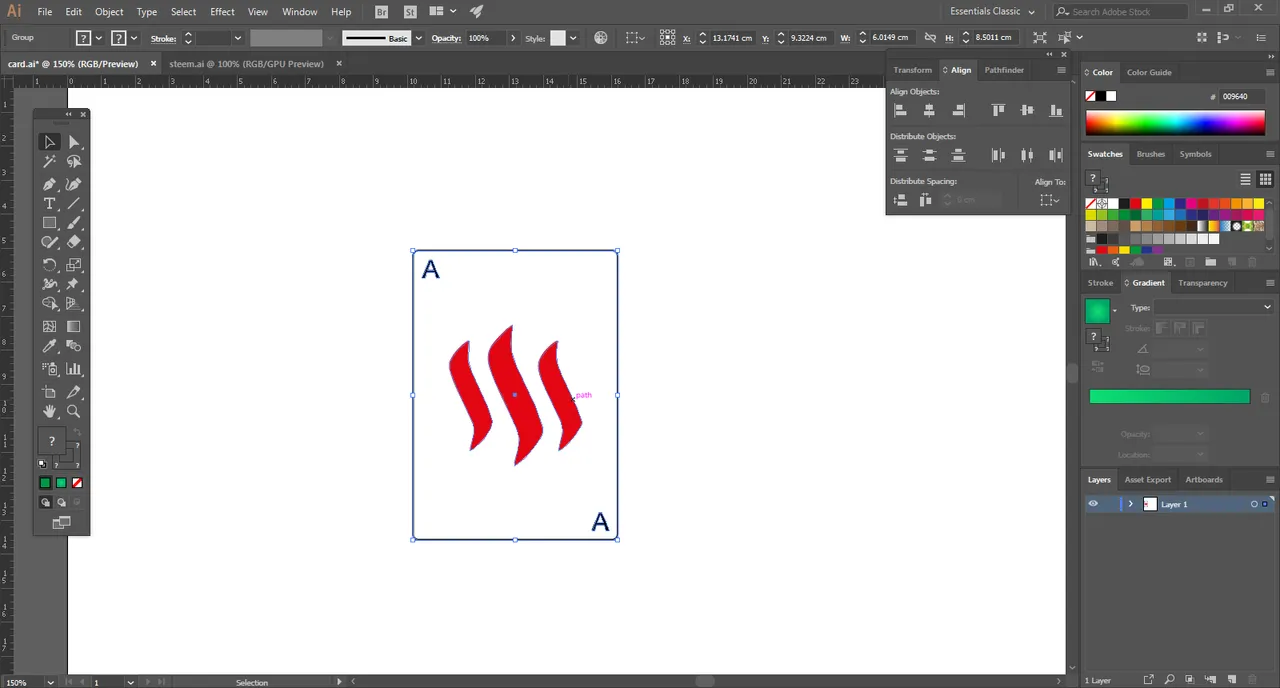
Task: Click Horizontal Align Left icon
Action: tap(900, 111)
